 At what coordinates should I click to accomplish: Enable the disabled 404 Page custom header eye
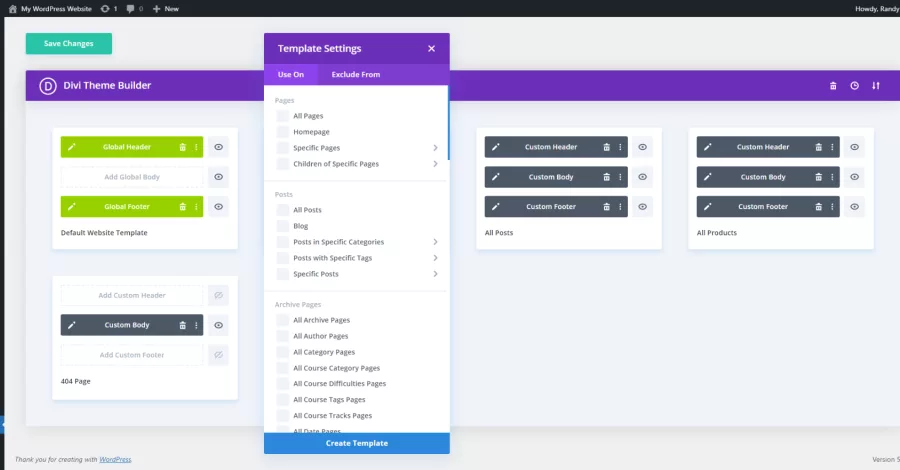point(219,295)
